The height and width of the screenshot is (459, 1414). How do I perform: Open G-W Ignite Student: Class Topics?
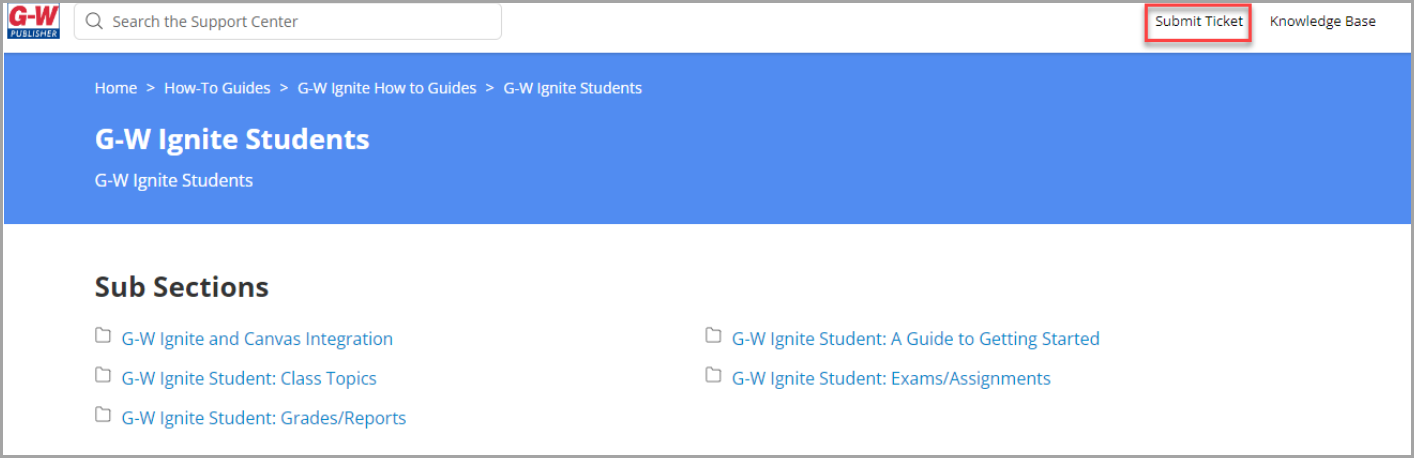click(x=249, y=379)
